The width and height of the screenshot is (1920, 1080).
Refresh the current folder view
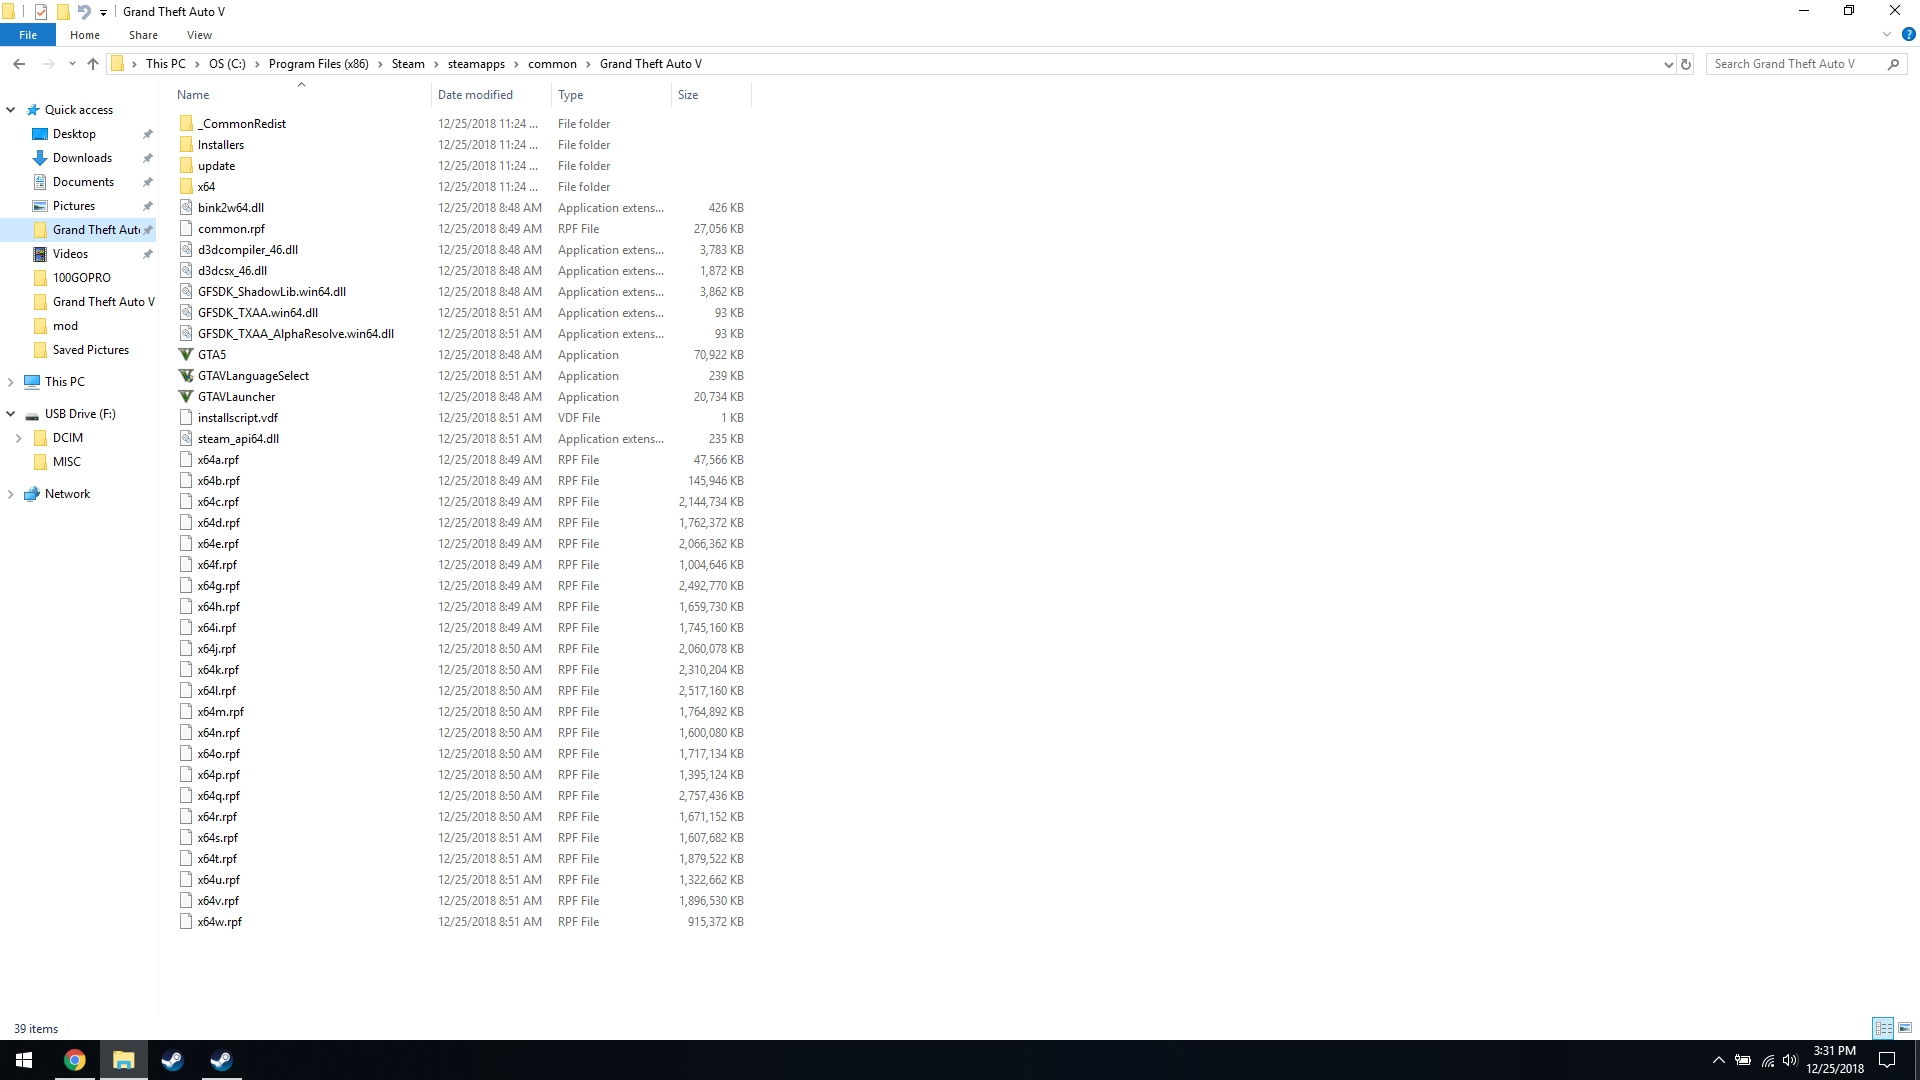[x=1686, y=64]
